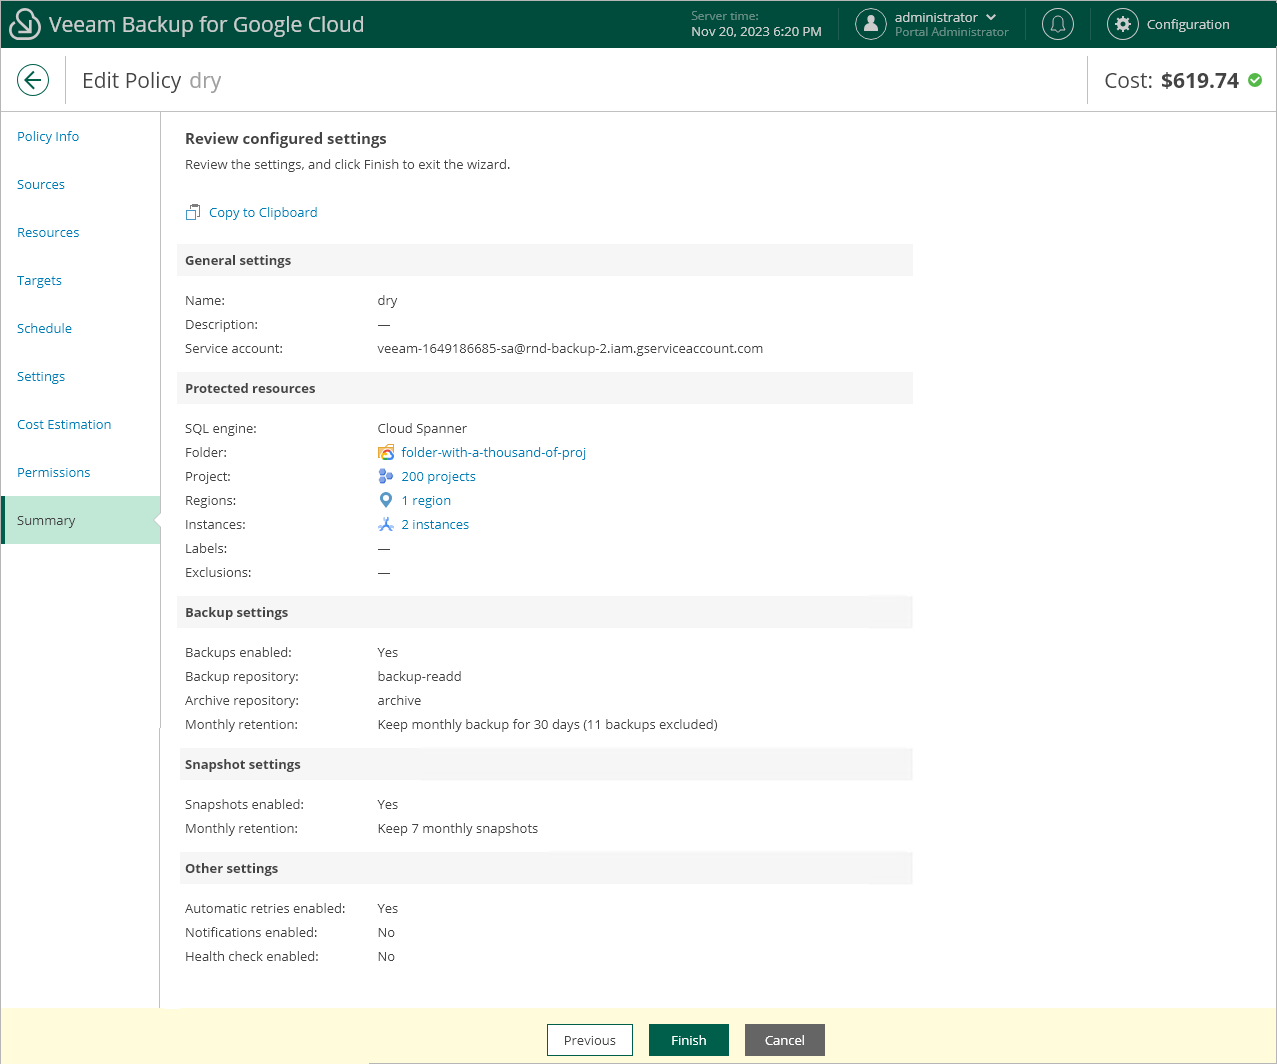
Task: Click the Previous button
Action: [x=590, y=1040]
